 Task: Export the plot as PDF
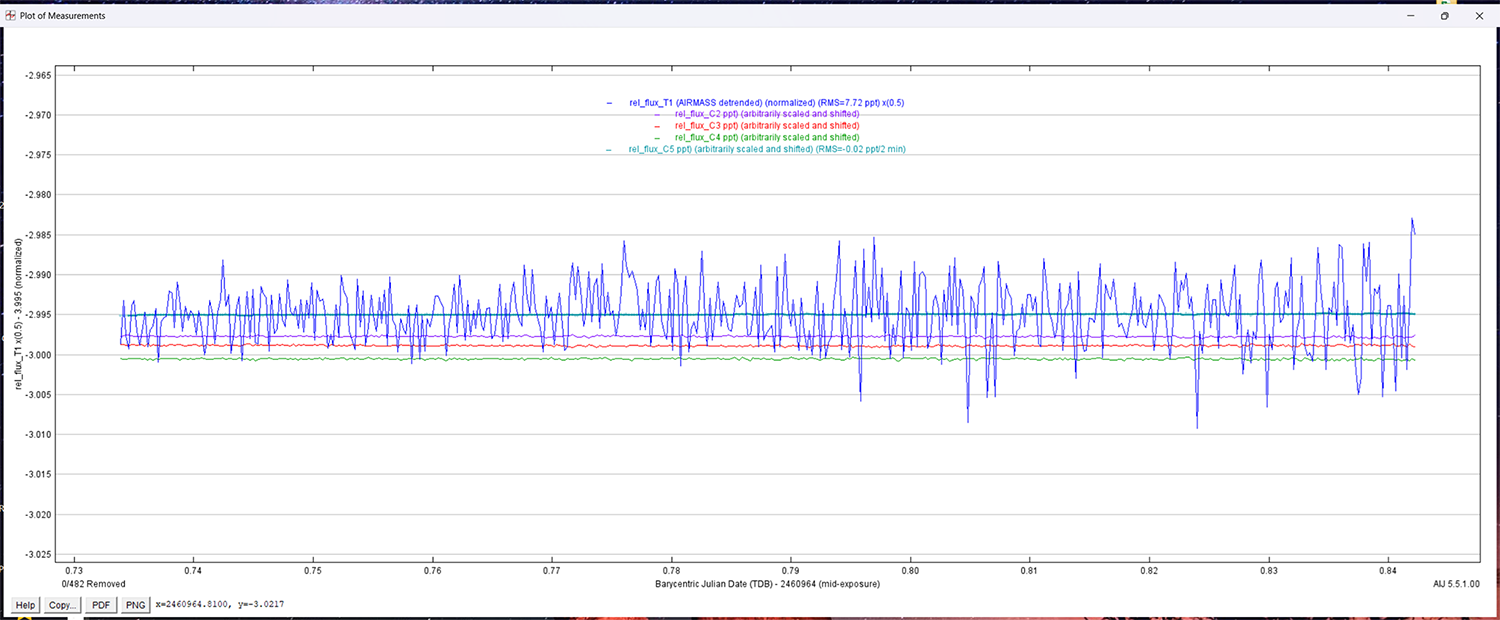click(101, 605)
